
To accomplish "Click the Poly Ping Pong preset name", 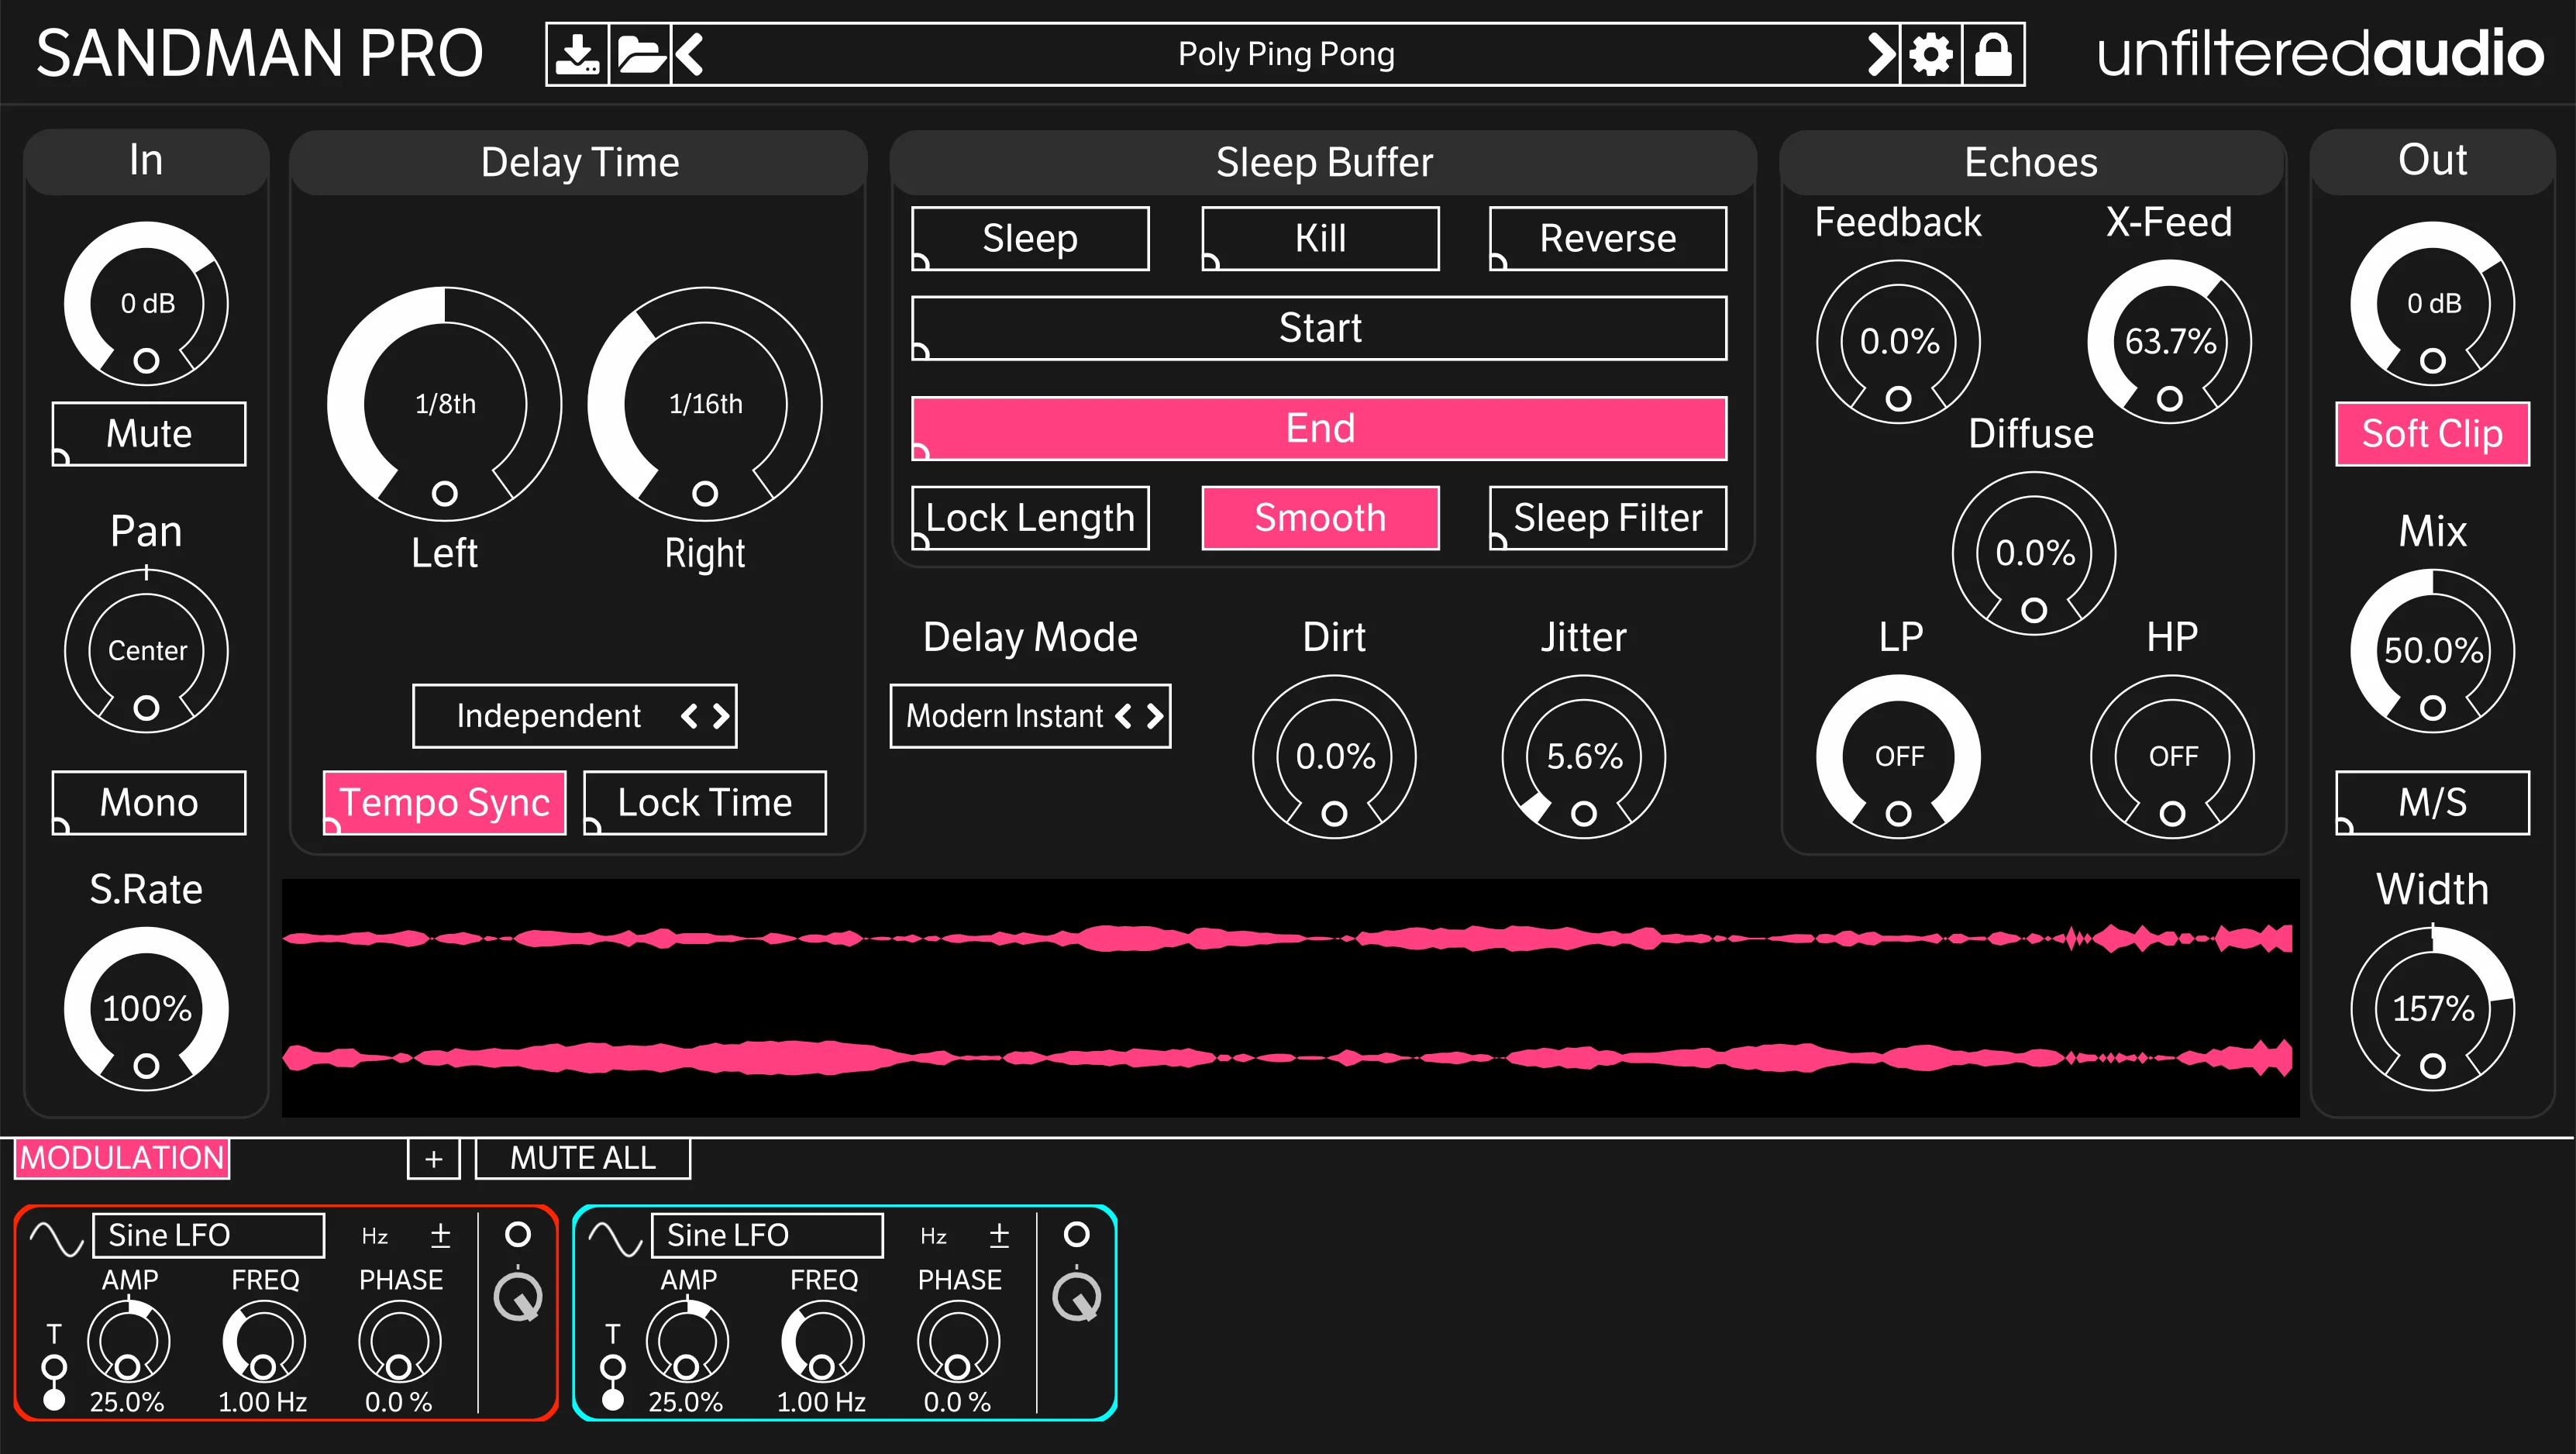I will click(x=1285, y=54).
